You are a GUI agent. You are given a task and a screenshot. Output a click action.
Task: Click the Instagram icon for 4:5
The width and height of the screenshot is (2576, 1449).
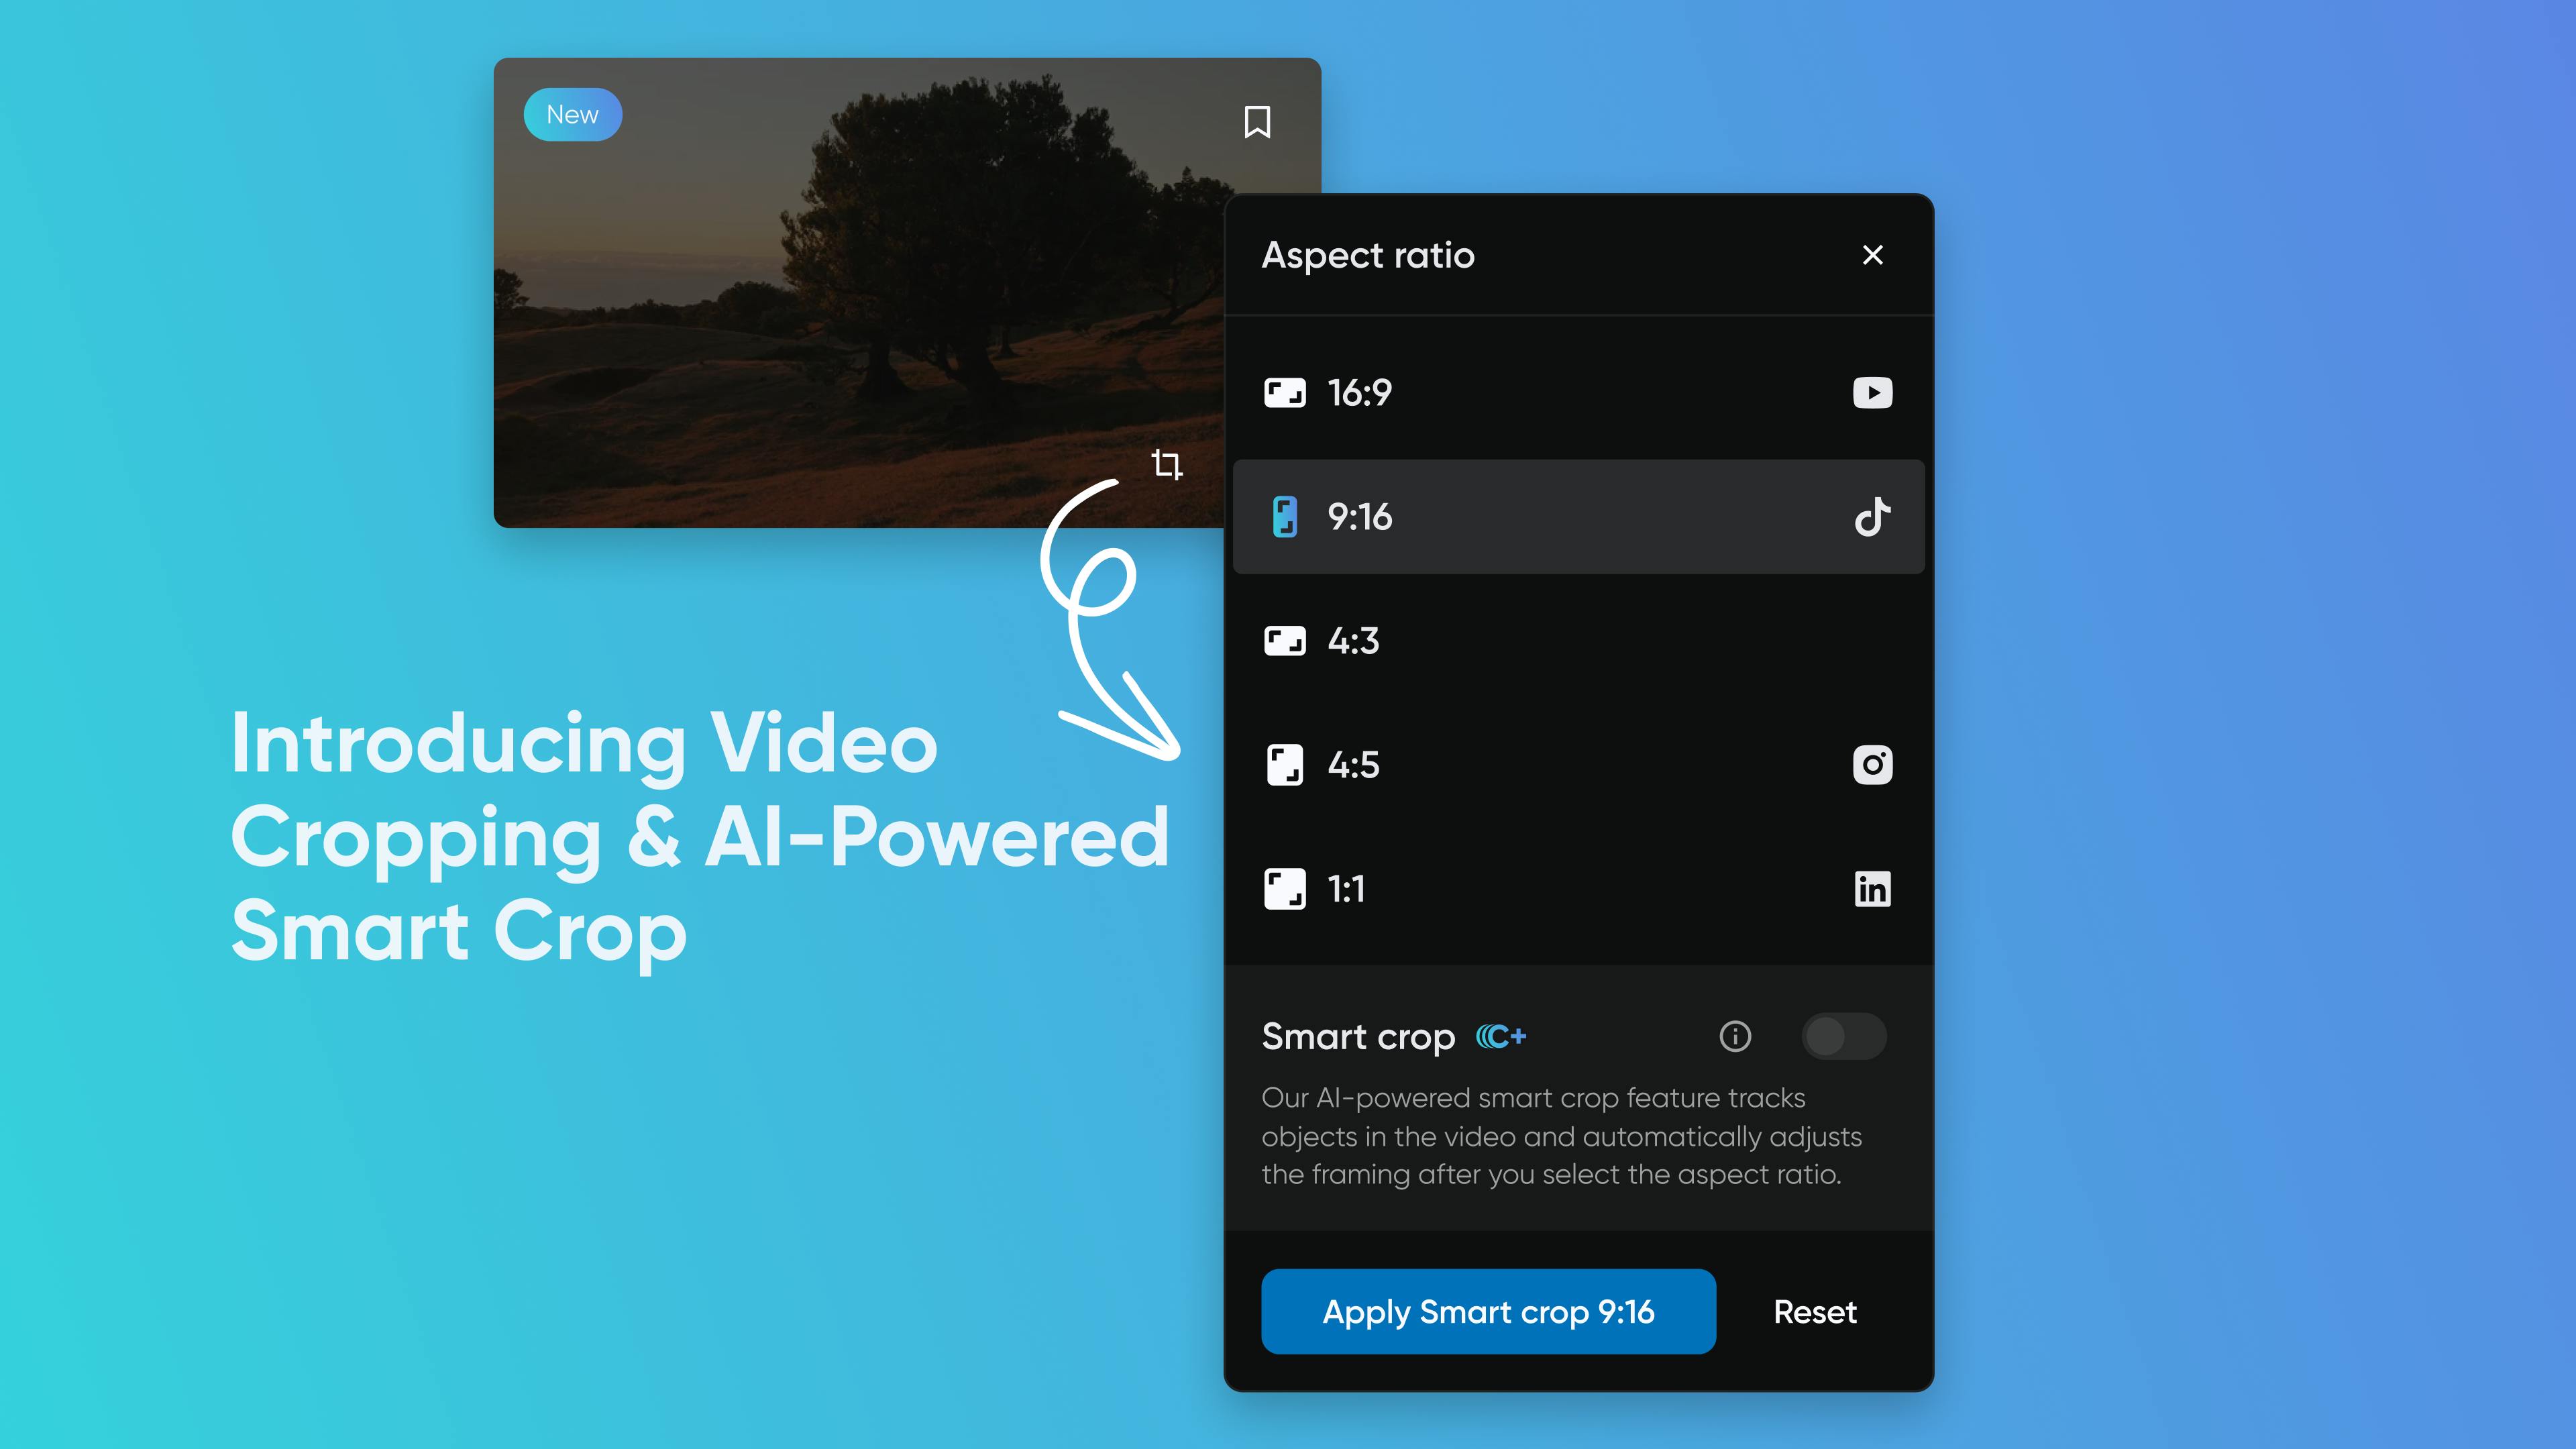coord(1870,764)
